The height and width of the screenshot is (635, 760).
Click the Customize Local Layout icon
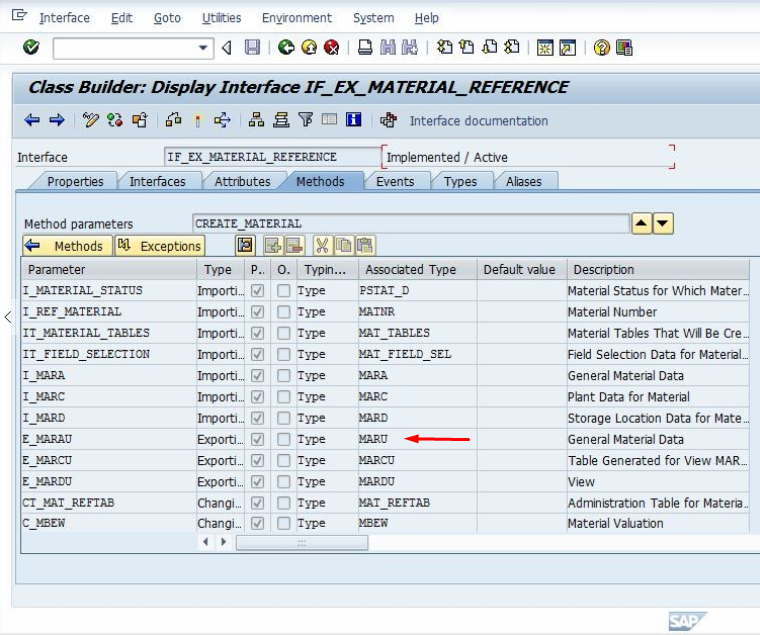pos(624,48)
